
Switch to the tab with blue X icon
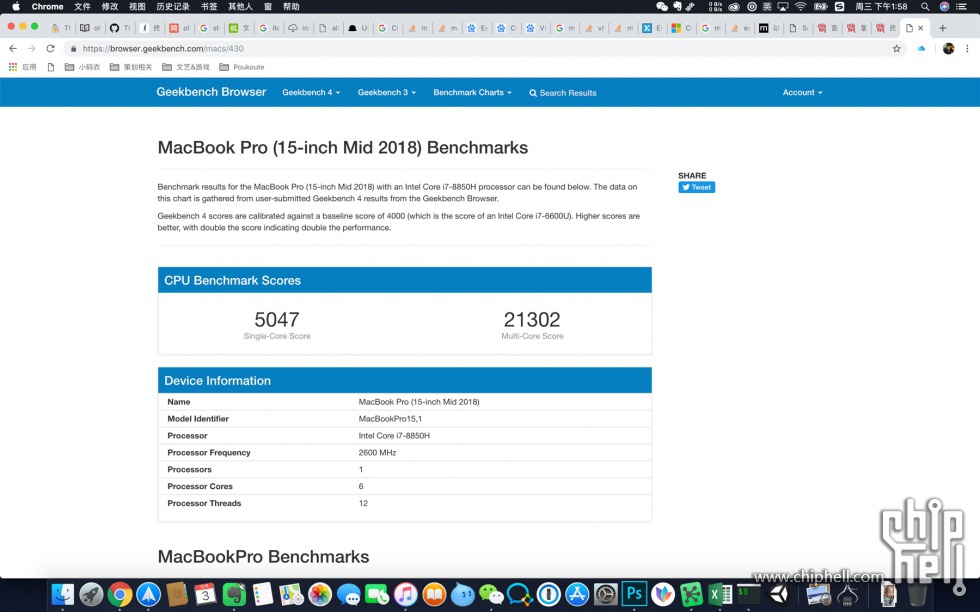(653, 28)
